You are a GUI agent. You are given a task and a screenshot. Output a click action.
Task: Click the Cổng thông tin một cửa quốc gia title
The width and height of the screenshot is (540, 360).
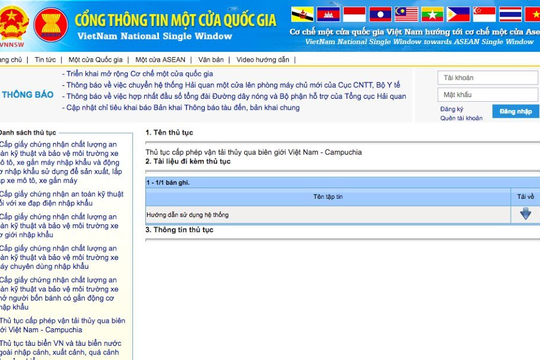tap(176, 20)
